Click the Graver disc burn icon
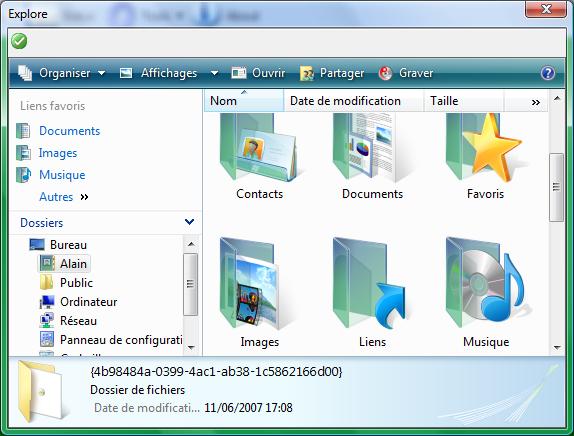574x436 pixels. coord(385,73)
